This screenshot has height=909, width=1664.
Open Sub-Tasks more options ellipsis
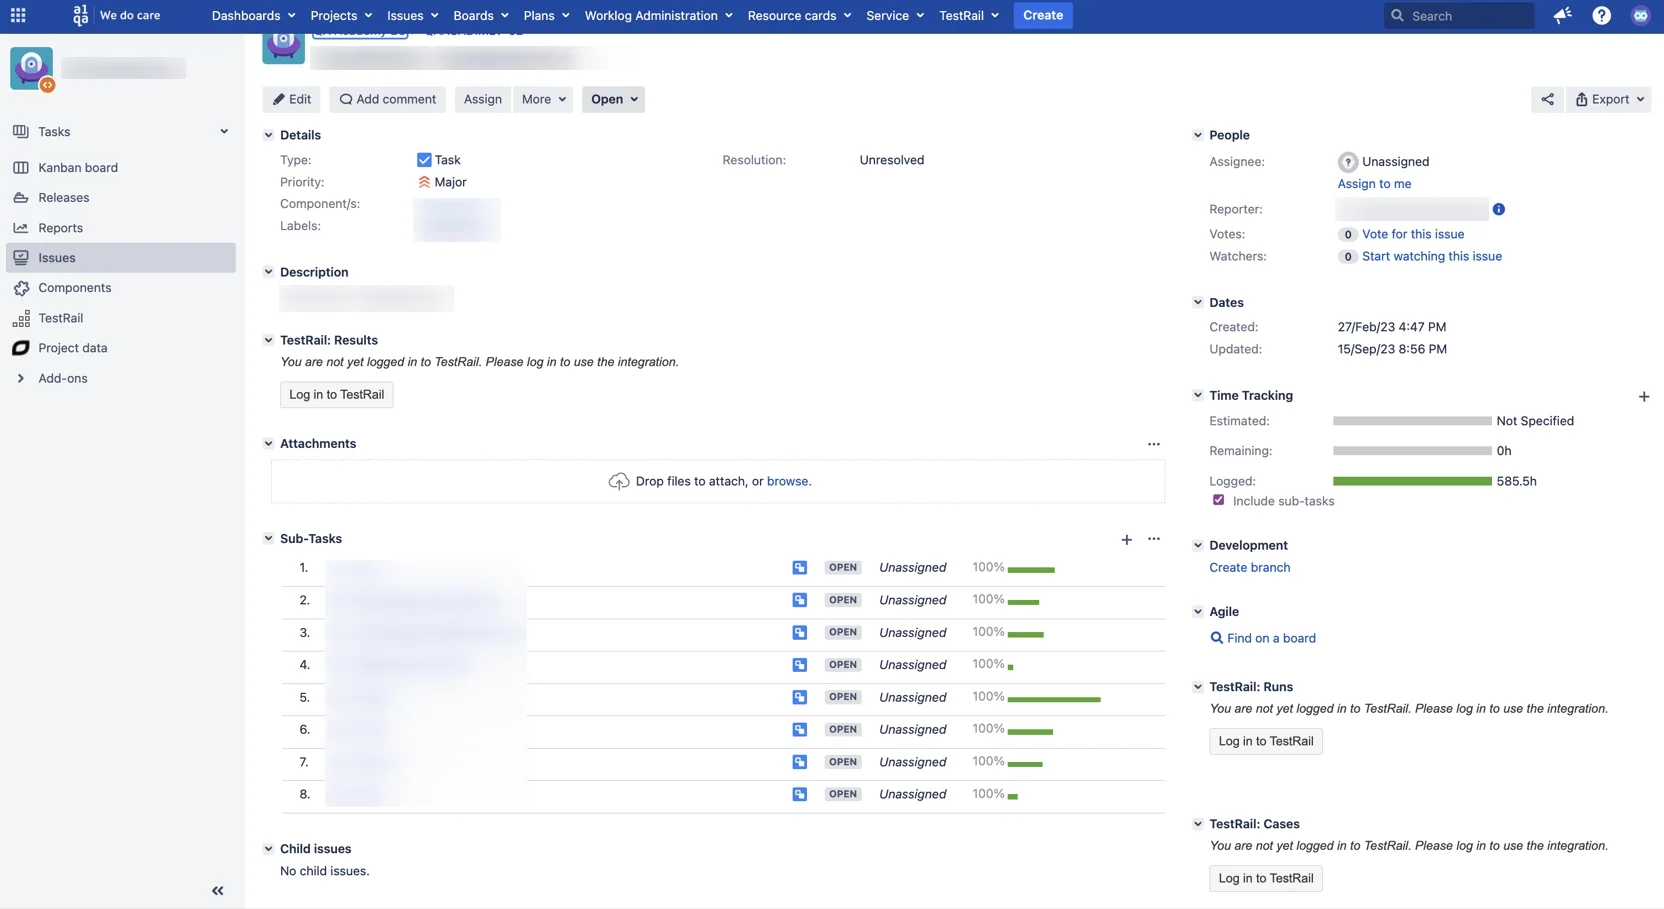point(1153,539)
